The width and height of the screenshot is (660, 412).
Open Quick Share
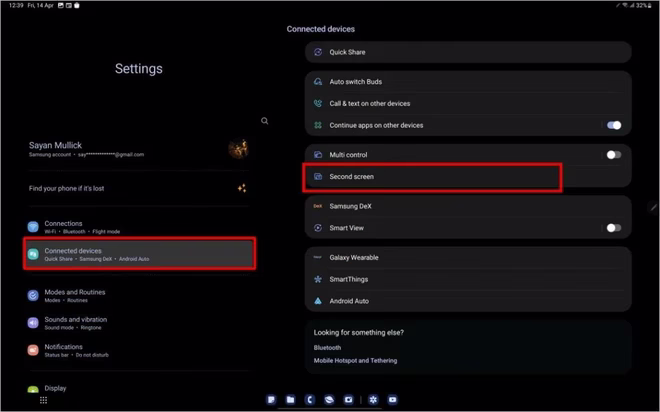(x=468, y=52)
